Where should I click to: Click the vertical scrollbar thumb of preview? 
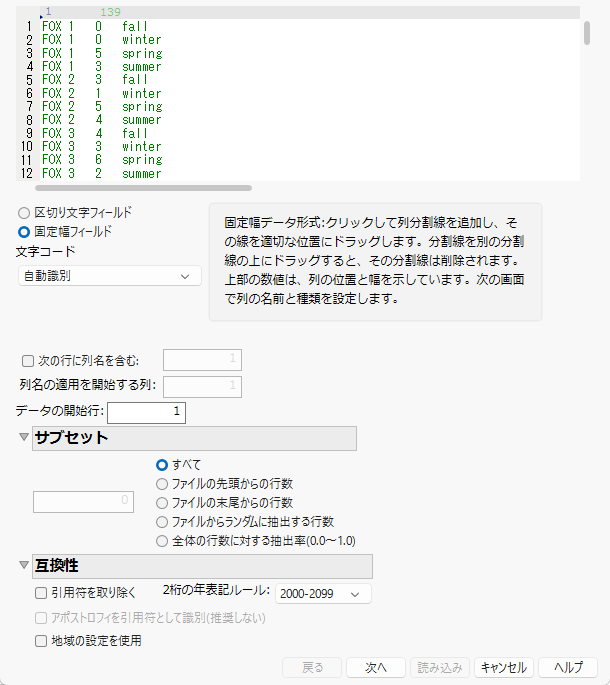click(587, 33)
